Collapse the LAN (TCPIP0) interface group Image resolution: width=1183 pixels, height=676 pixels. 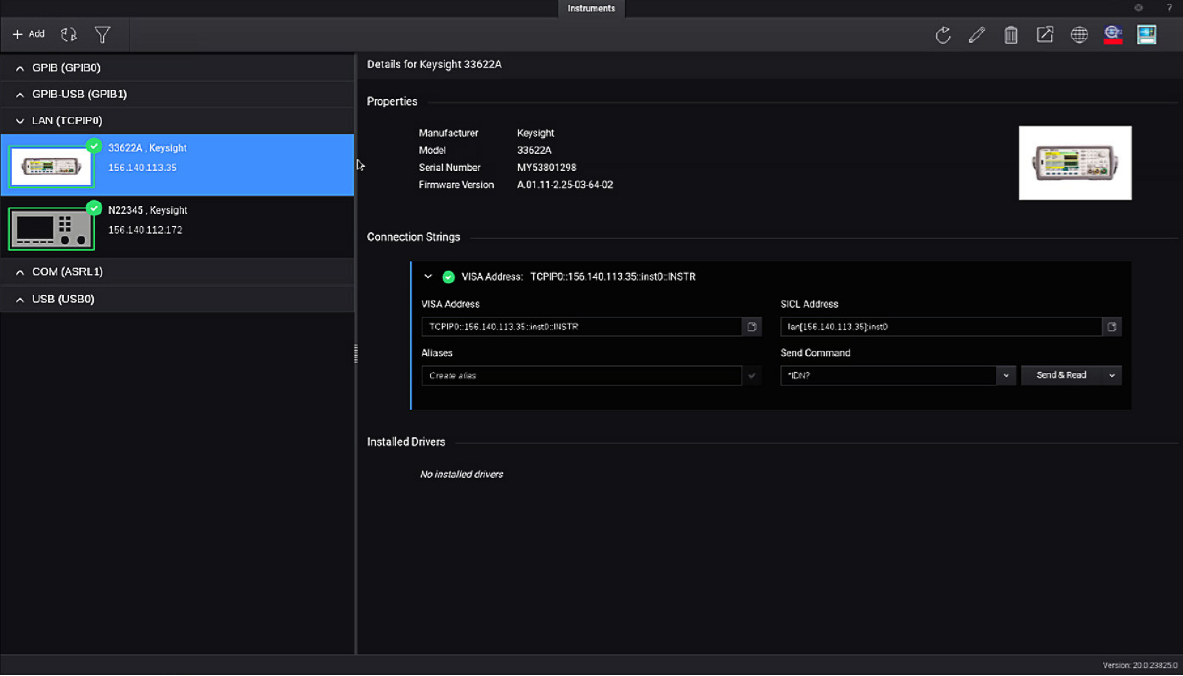tap(20, 121)
